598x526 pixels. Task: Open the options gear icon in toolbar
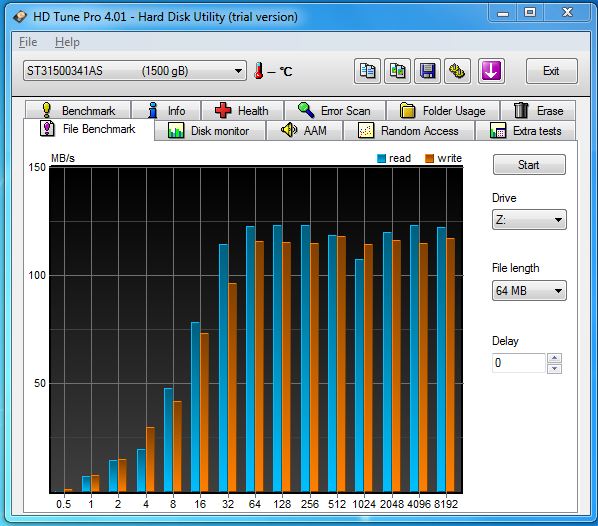click(457, 71)
